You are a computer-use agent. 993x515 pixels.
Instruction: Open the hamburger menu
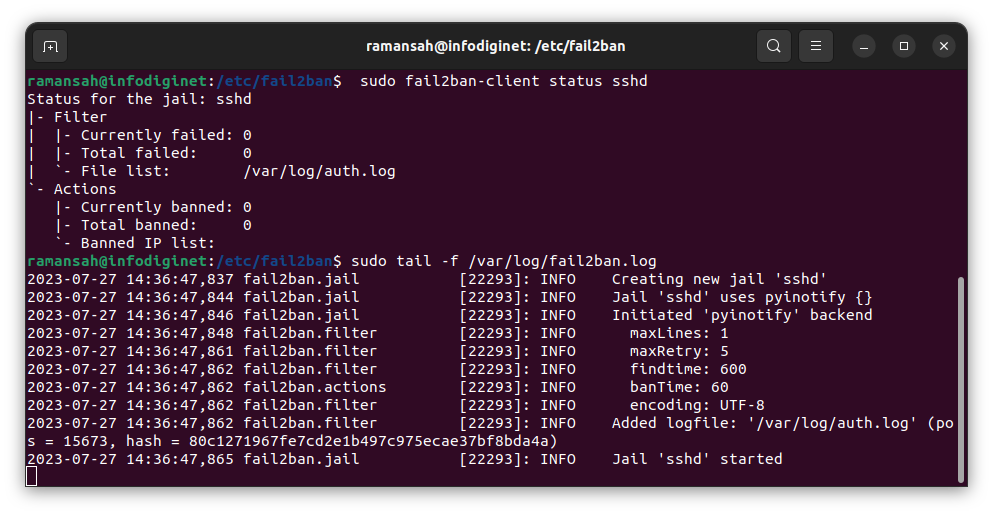(816, 46)
